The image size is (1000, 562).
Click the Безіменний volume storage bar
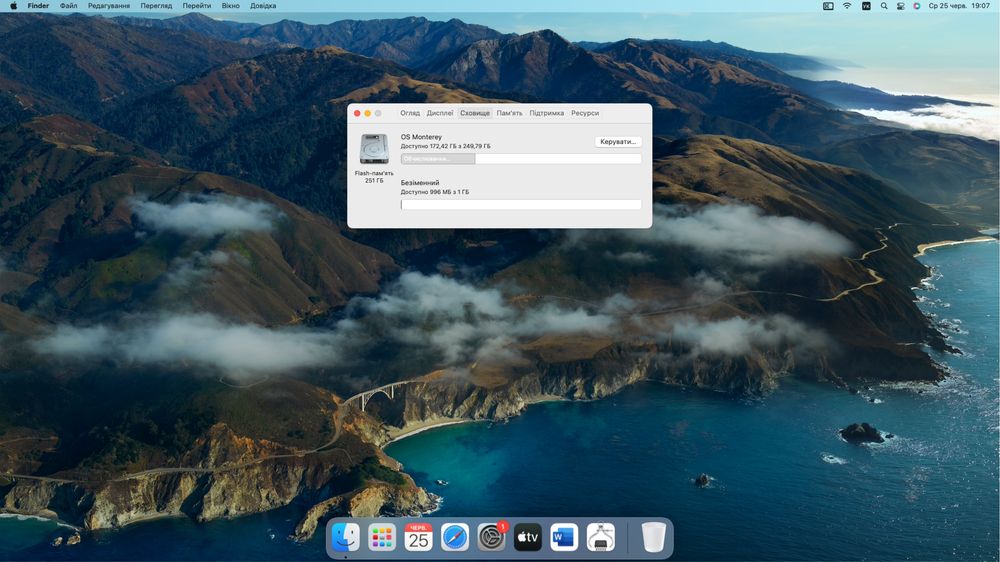pos(521,204)
